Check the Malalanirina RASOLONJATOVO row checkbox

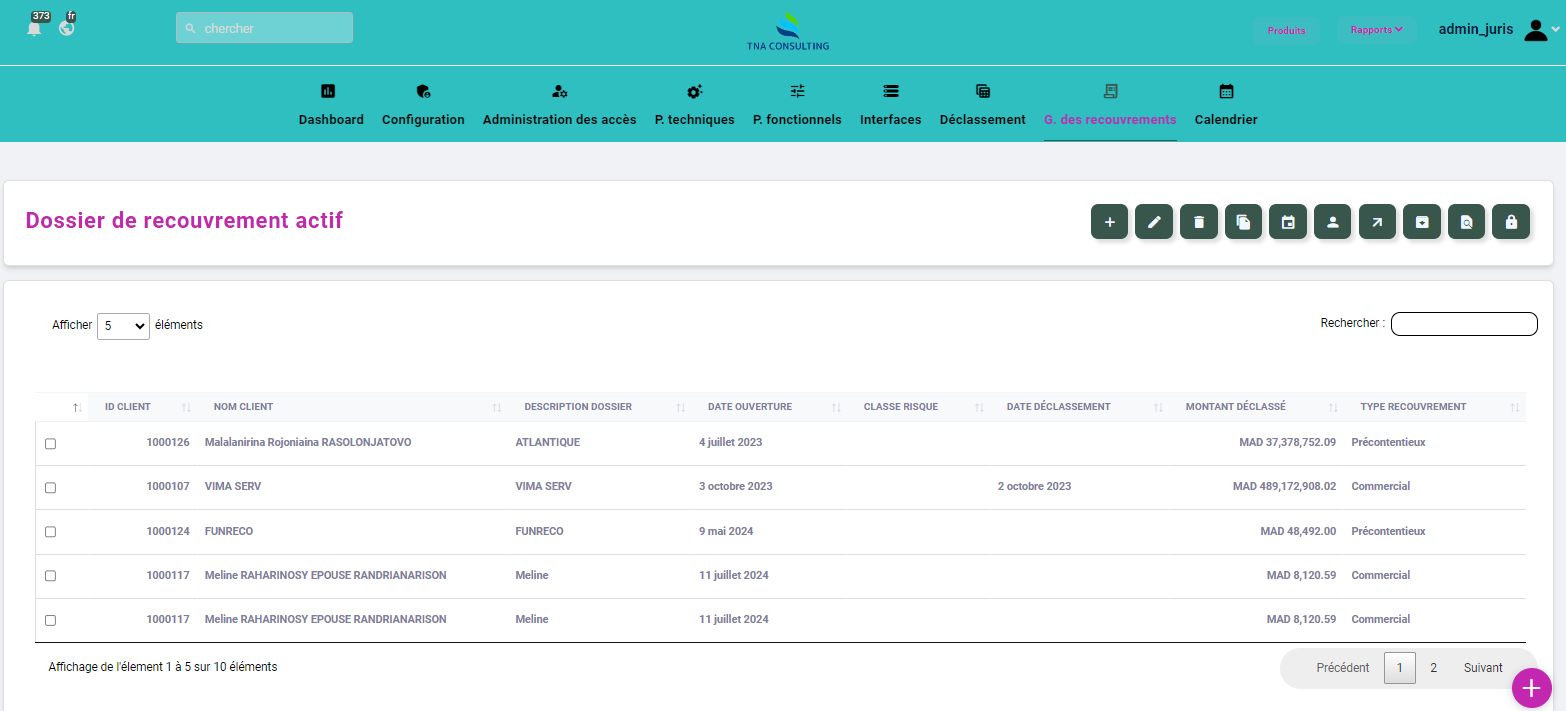50,443
